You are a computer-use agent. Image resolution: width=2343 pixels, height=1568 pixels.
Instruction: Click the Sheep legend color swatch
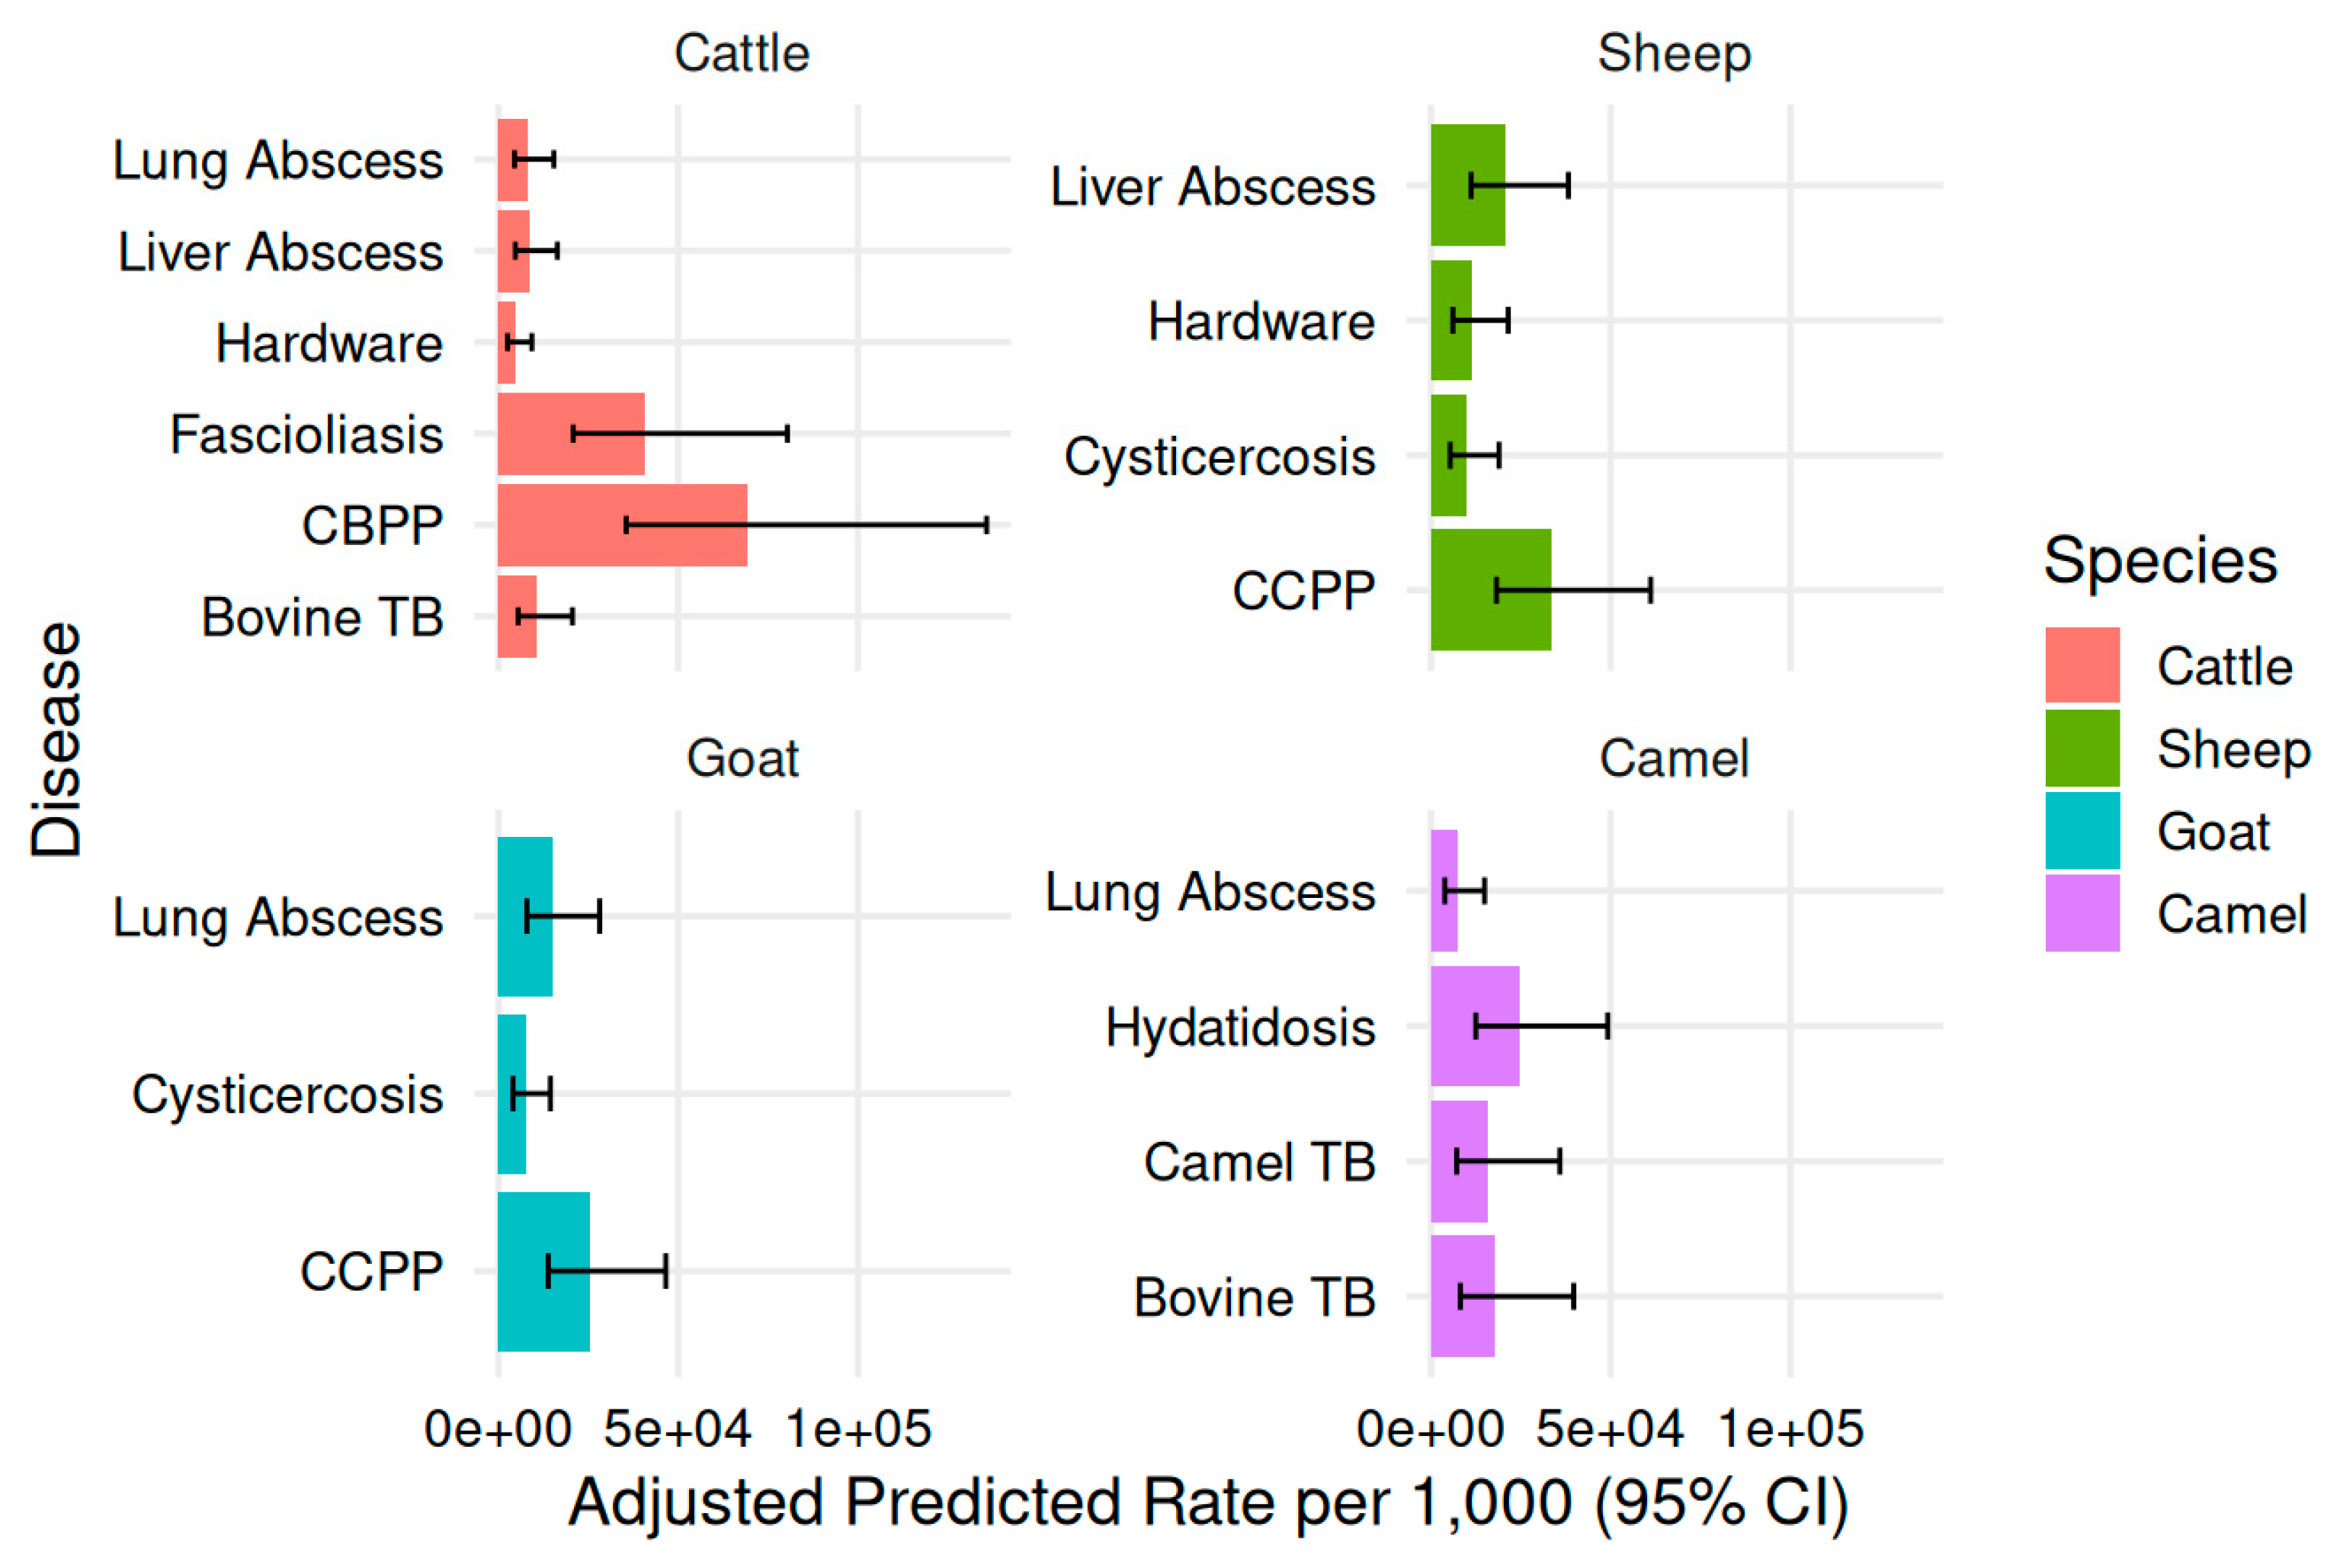click(x=2082, y=748)
